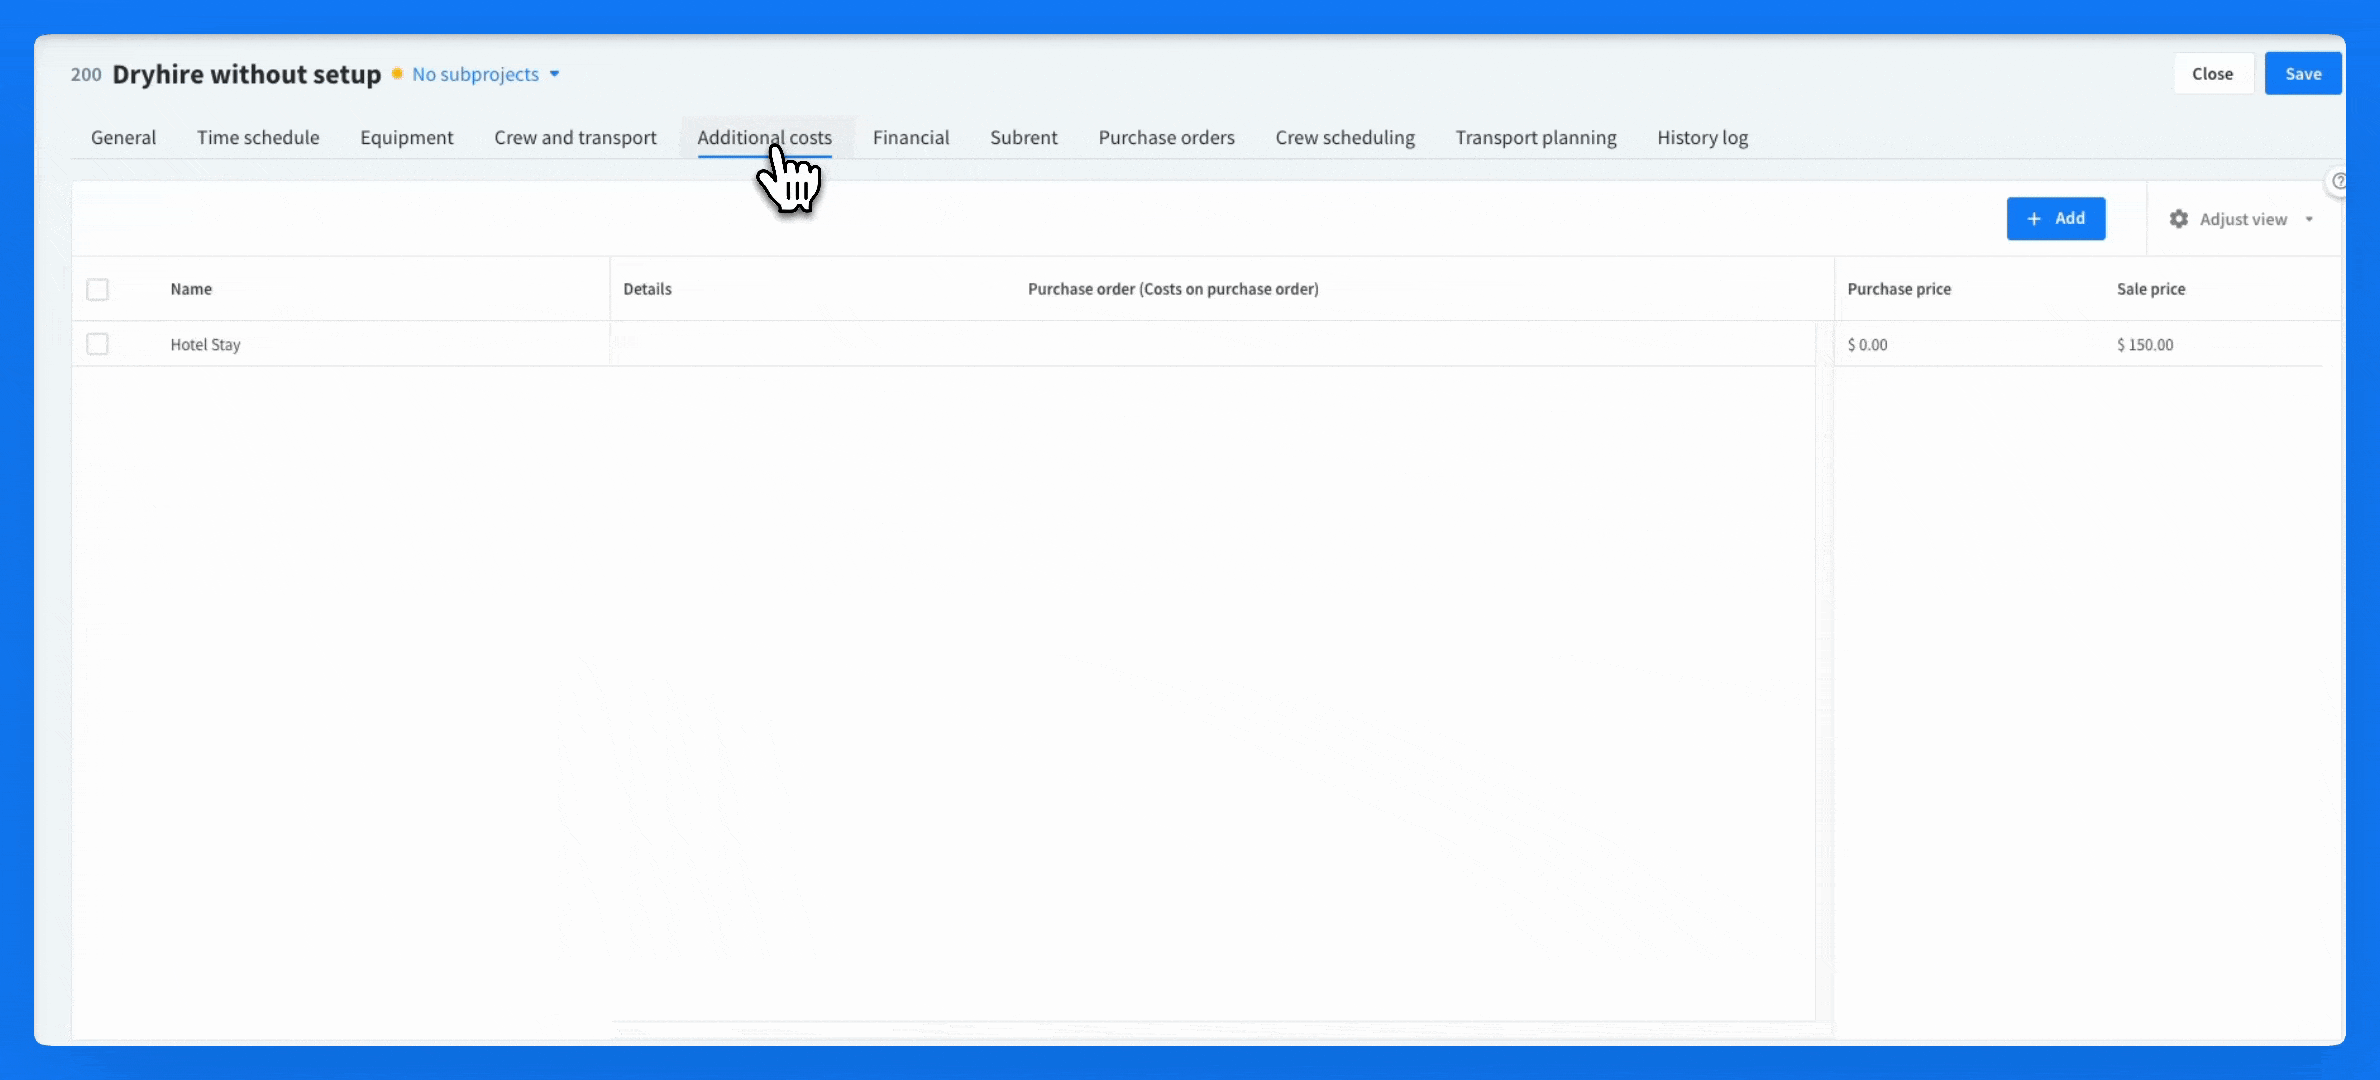The image size is (2380, 1080).
Task: Click the $ 0.00 purchase price cell
Action: click(1867, 345)
